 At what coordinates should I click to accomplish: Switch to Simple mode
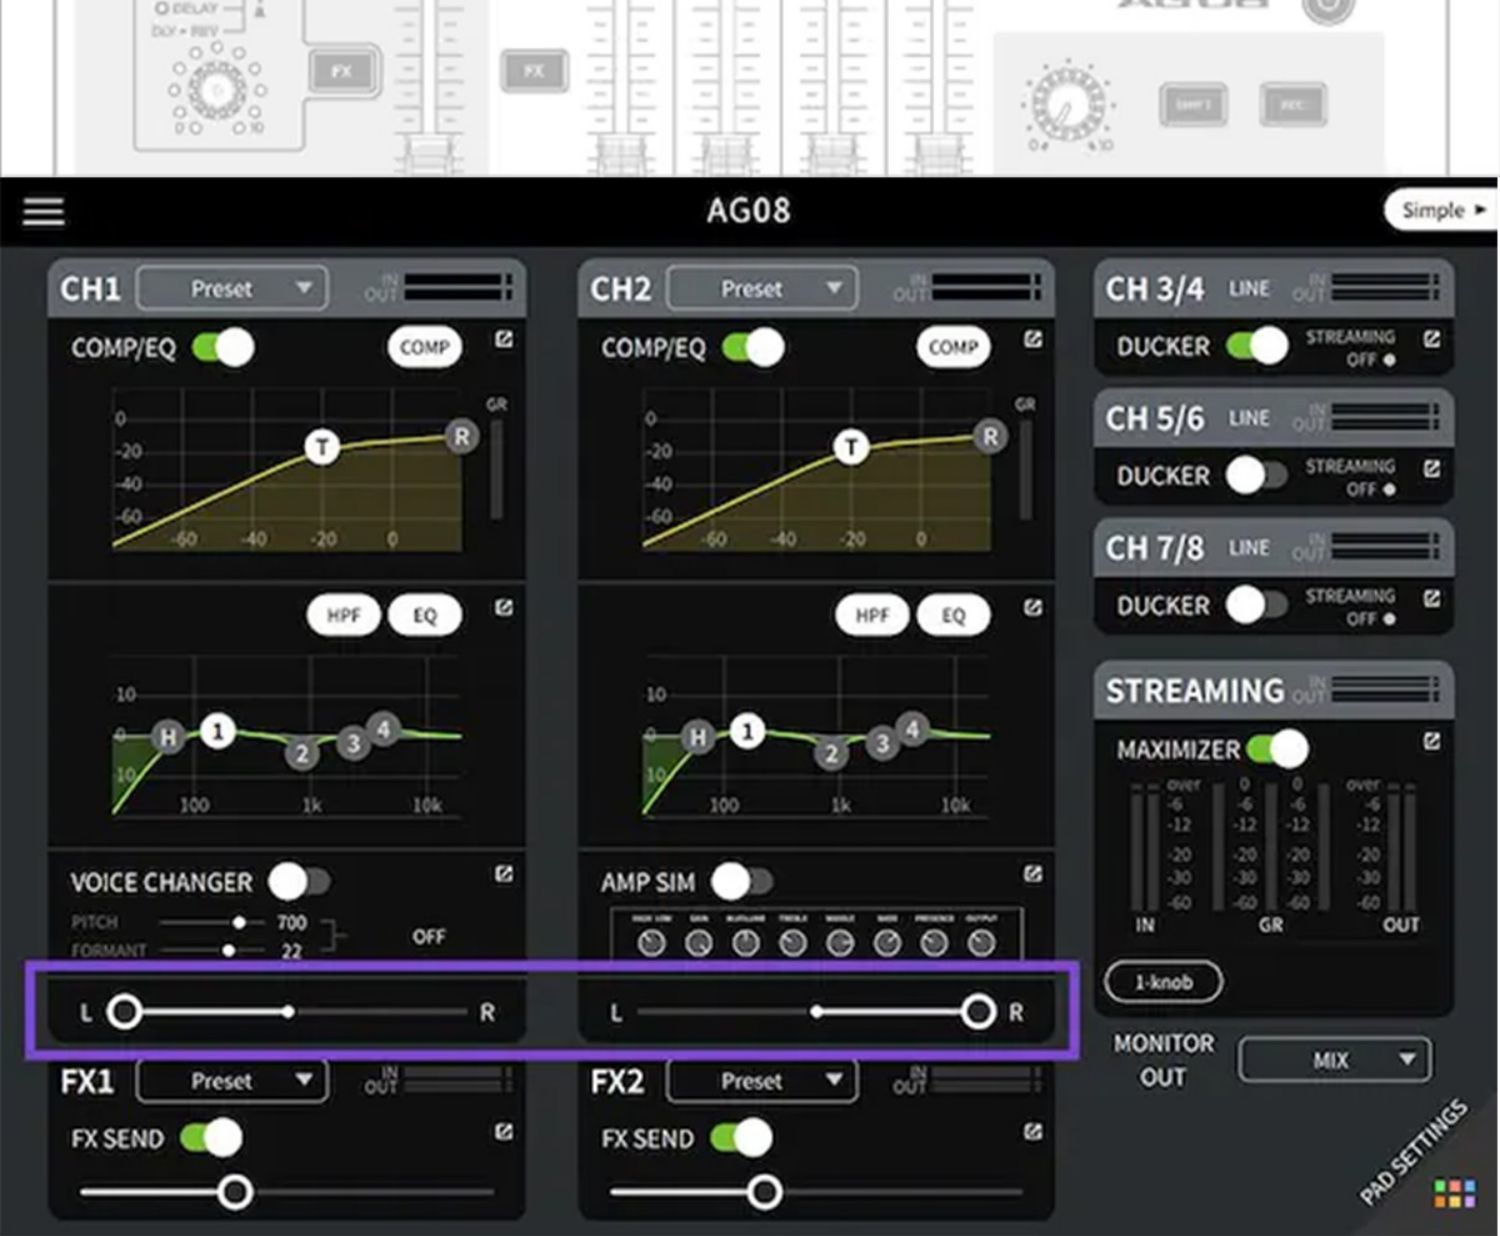click(x=1442, y=210)
